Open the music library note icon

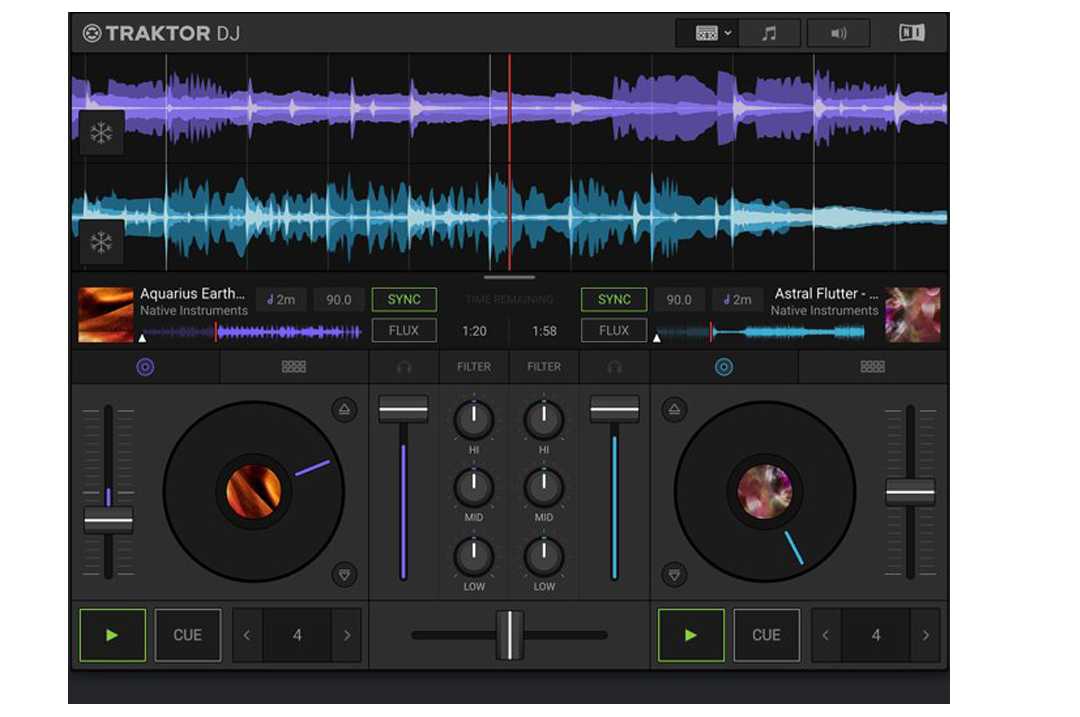768,33
